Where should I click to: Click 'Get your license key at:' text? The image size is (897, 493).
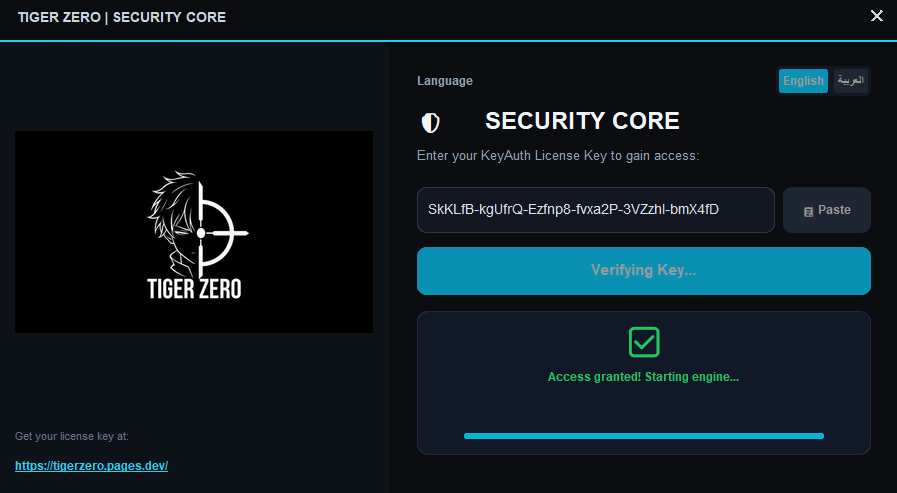pyautogui.click(x=72, y=436)
